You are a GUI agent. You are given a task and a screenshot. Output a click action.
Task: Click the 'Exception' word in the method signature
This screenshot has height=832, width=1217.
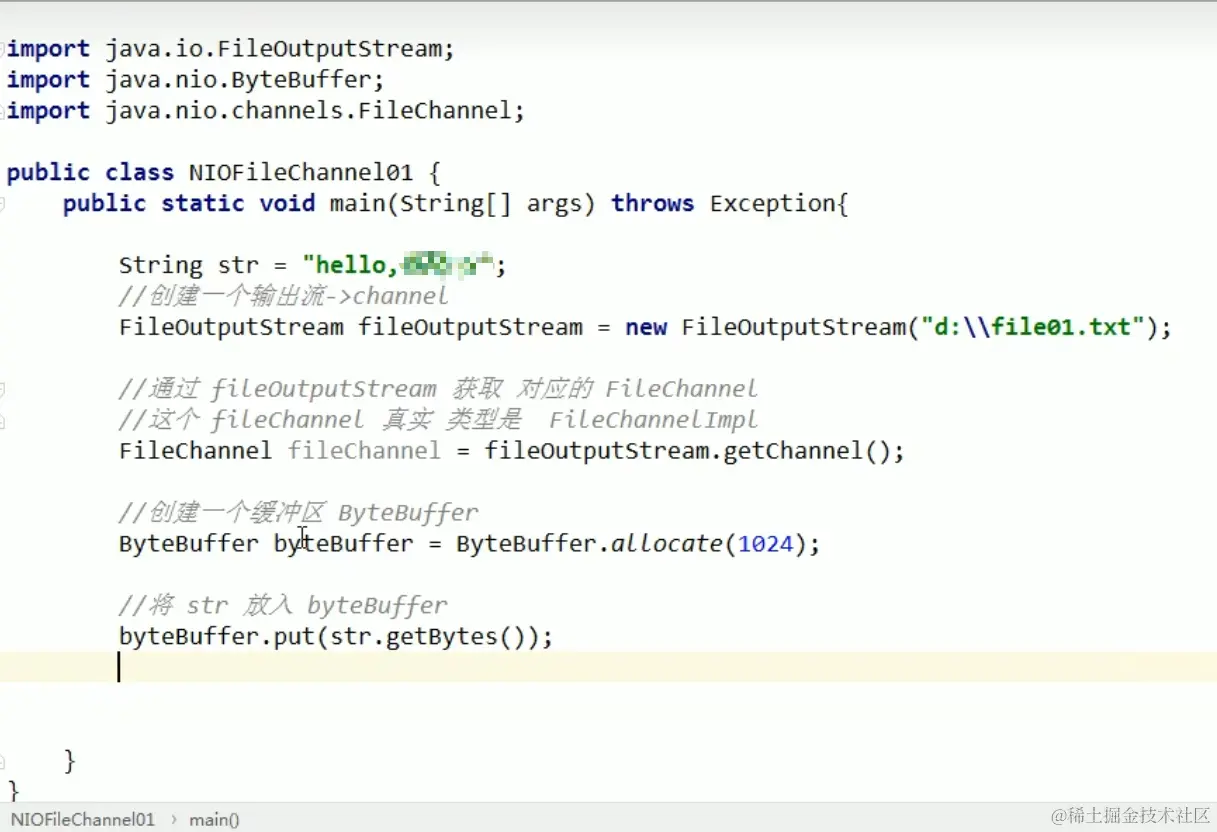(773, 204)
